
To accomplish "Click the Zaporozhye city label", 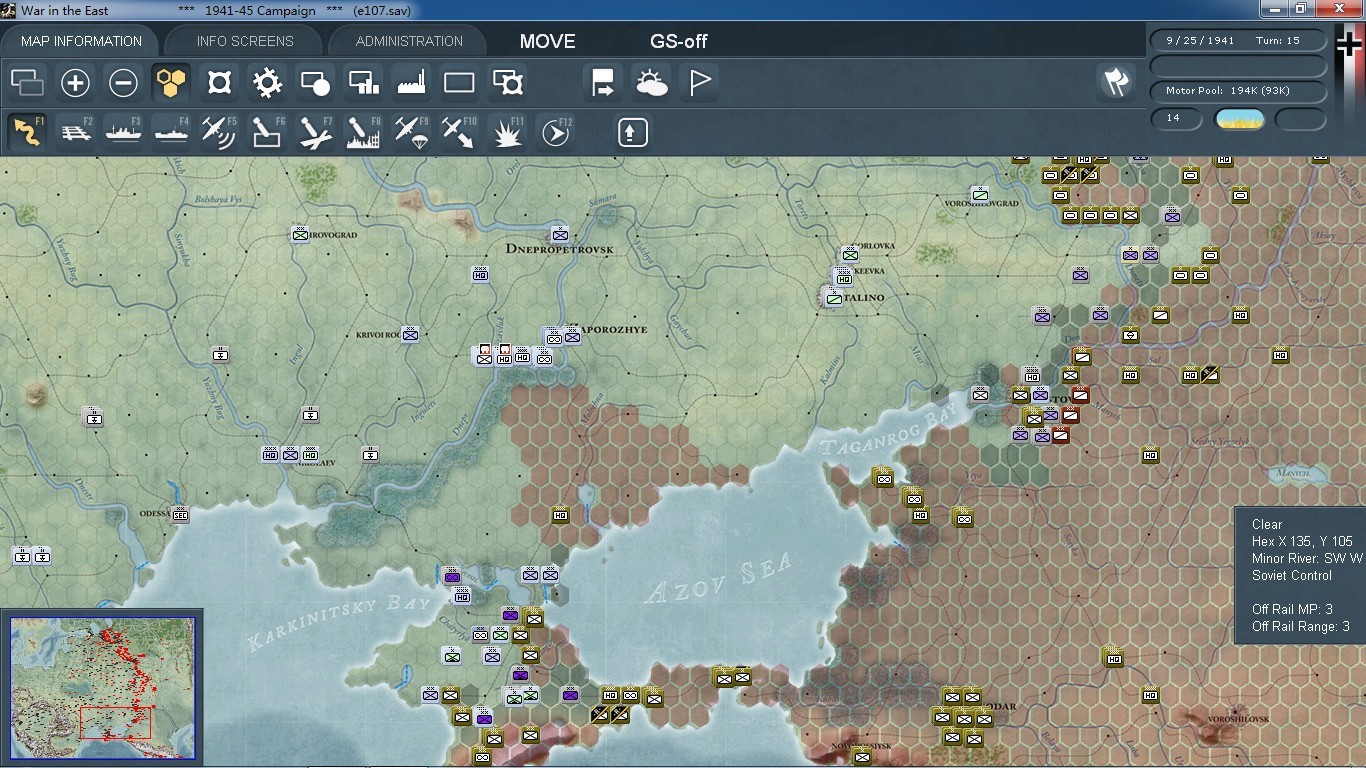I will point(610,329).
